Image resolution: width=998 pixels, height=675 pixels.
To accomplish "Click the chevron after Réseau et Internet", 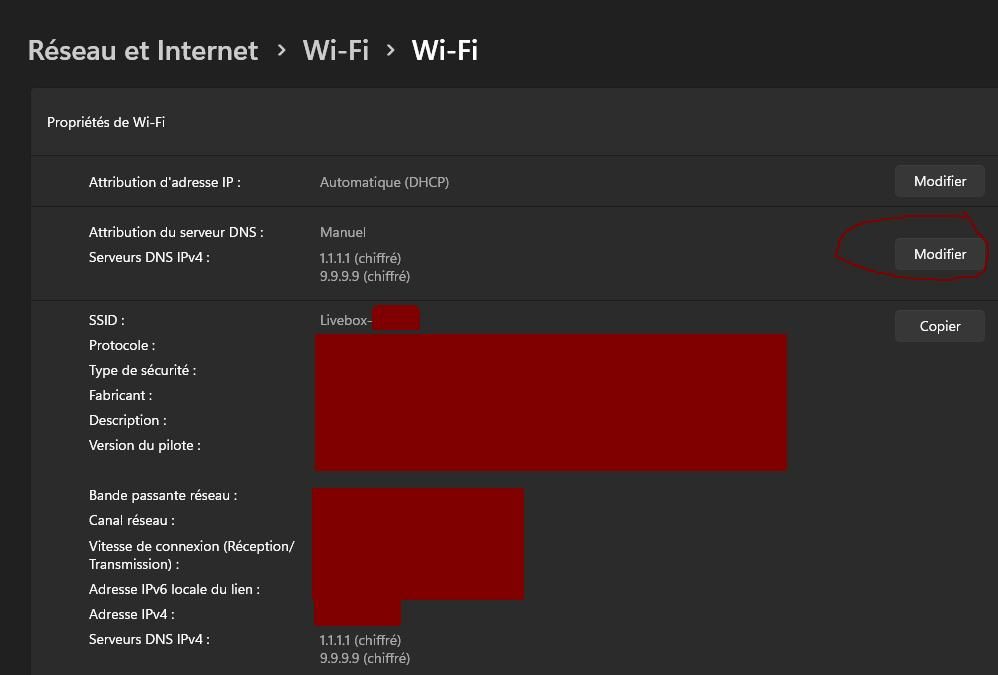I will pyautogui.click(x=281, y=50).
